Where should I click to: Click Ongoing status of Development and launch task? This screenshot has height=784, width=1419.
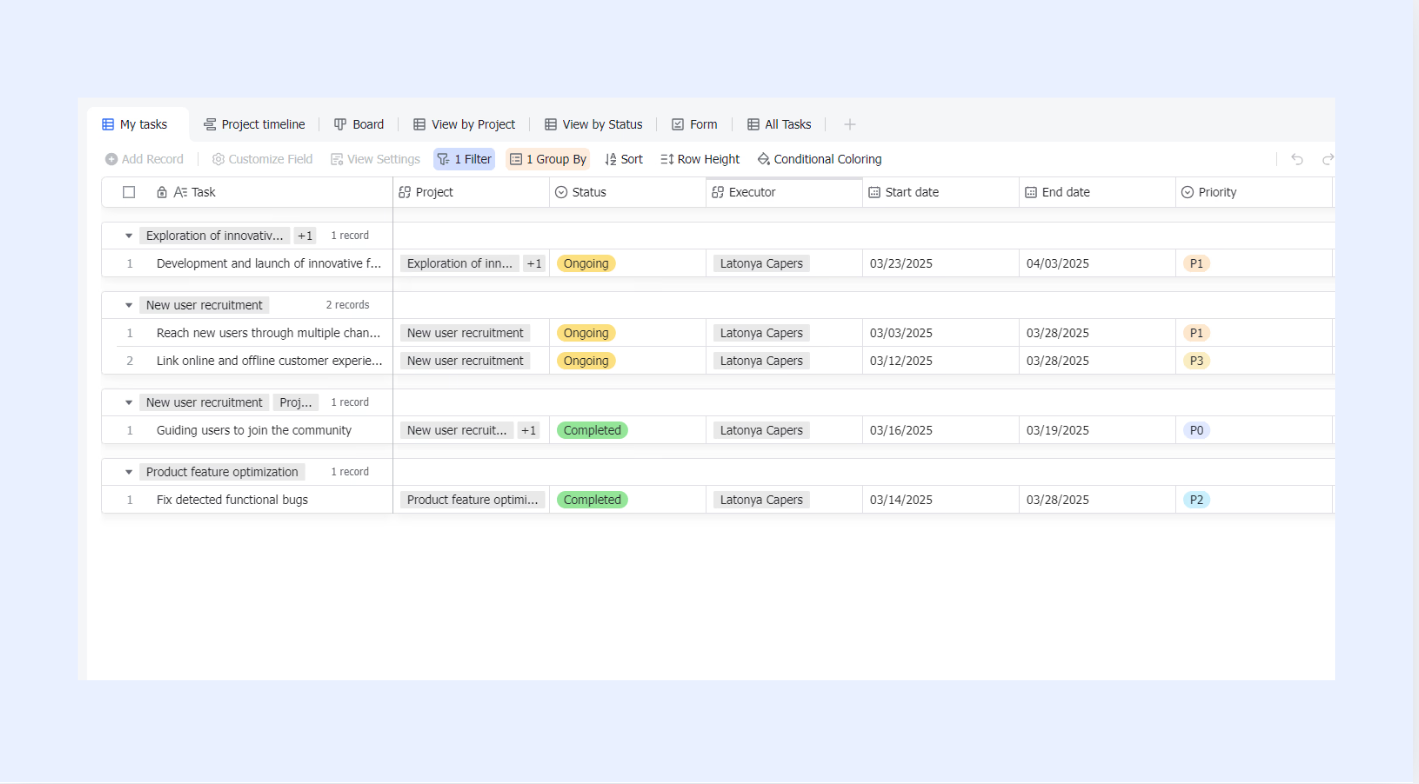586,264
